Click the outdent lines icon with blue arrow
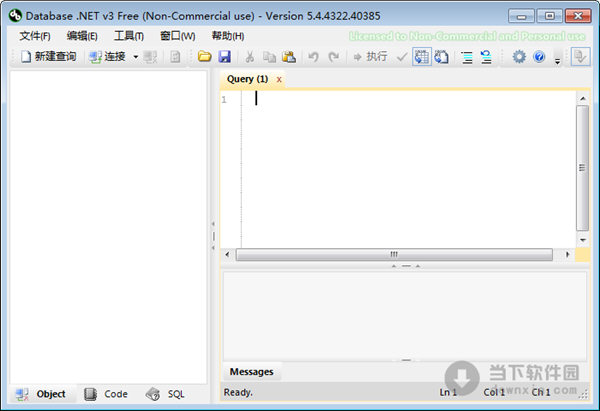The width and height of the screenshot is (600, 411). (x=486, y=57)
